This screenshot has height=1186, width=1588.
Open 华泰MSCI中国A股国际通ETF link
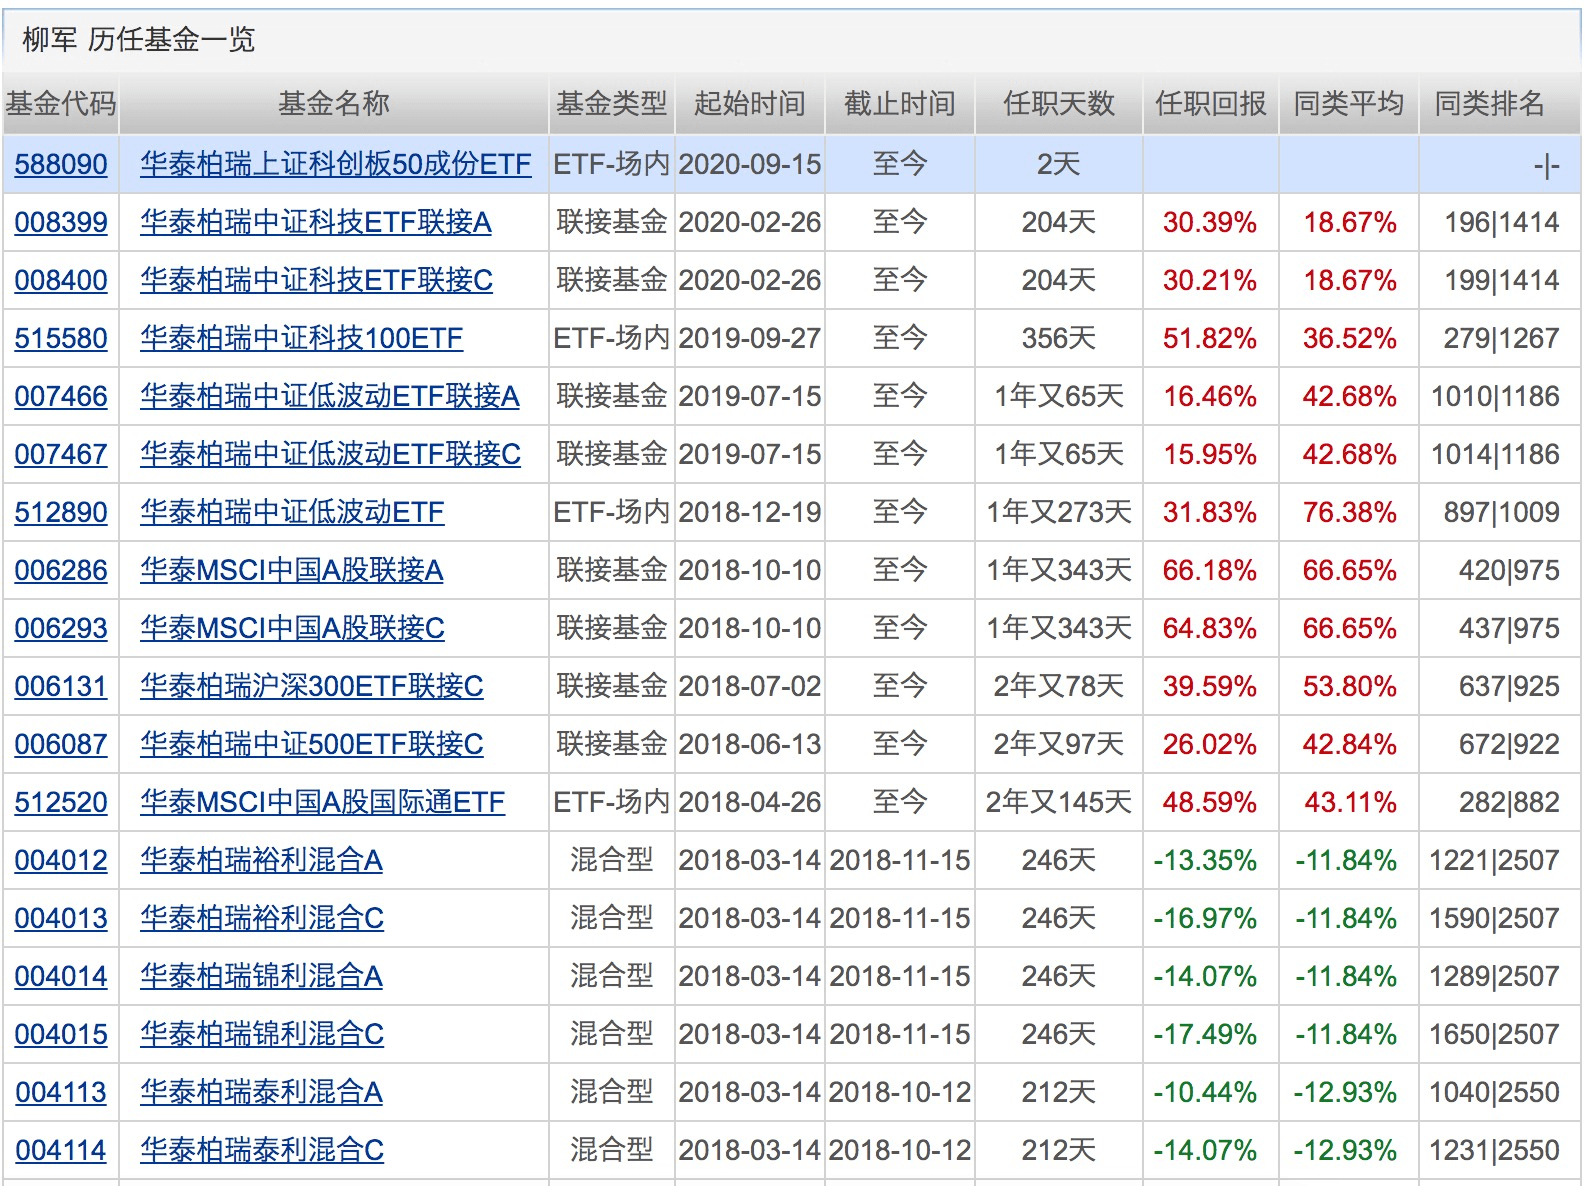point(323,802)
